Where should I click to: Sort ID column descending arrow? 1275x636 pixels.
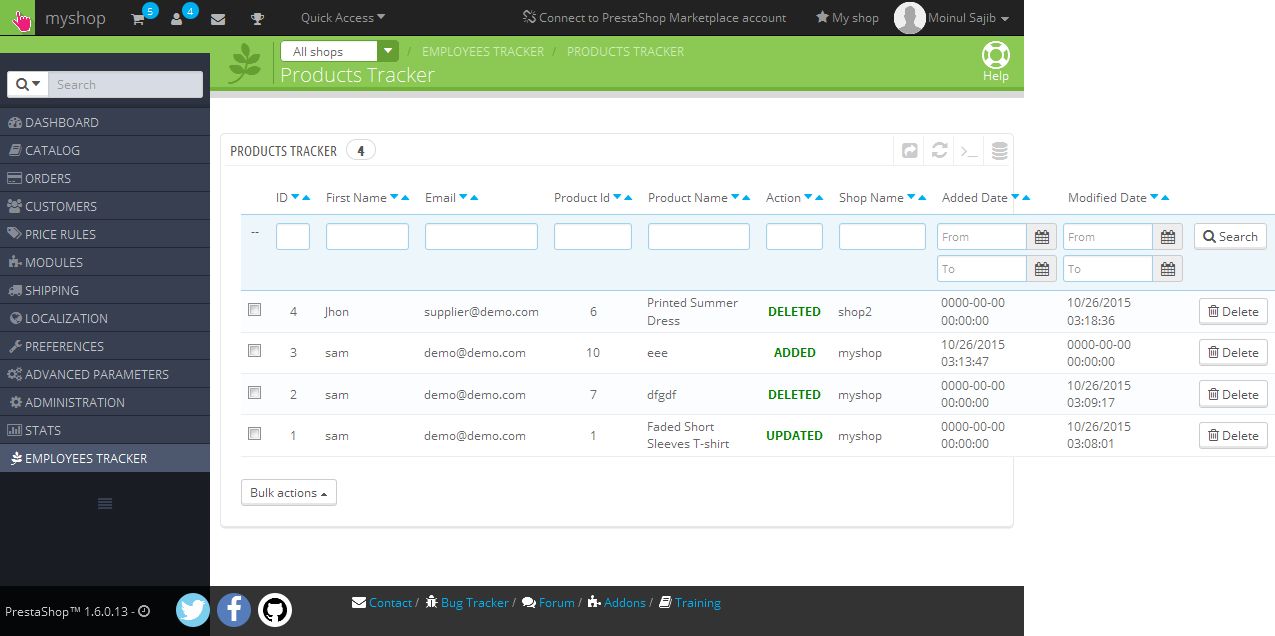pyautogui.click(x=295, y=198)
